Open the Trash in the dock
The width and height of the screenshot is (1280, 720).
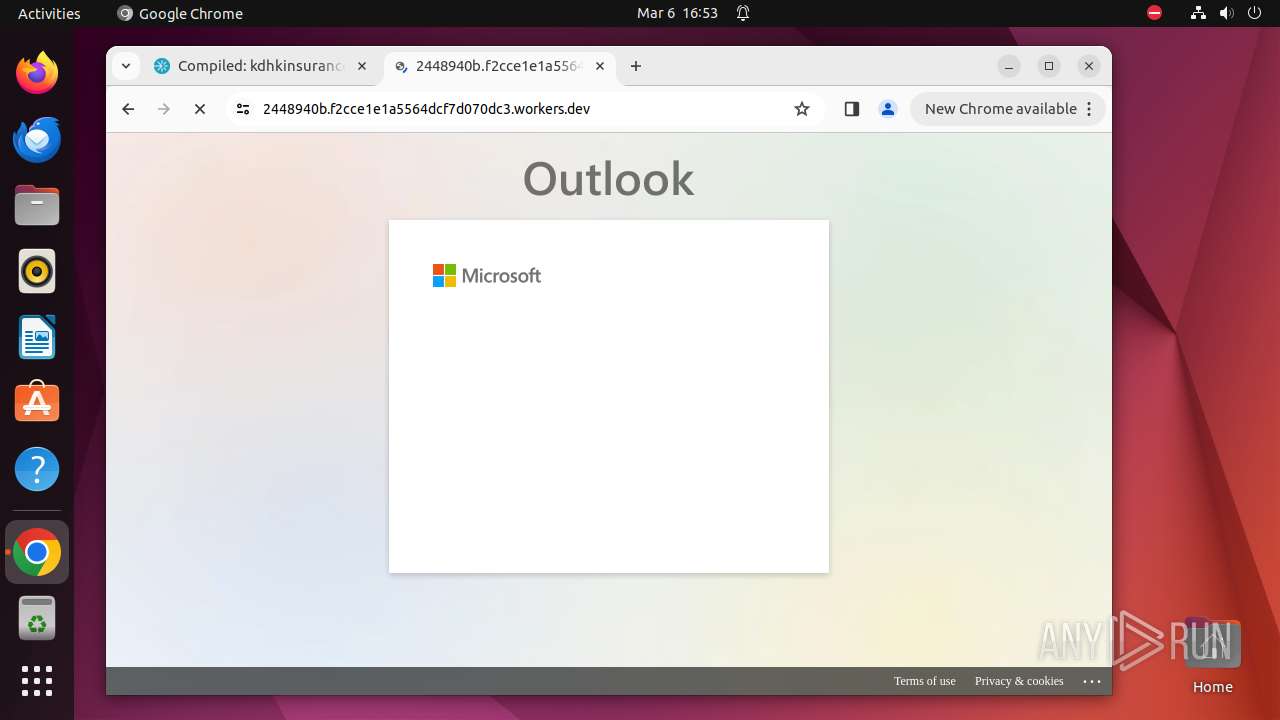(x=37, y=618)
